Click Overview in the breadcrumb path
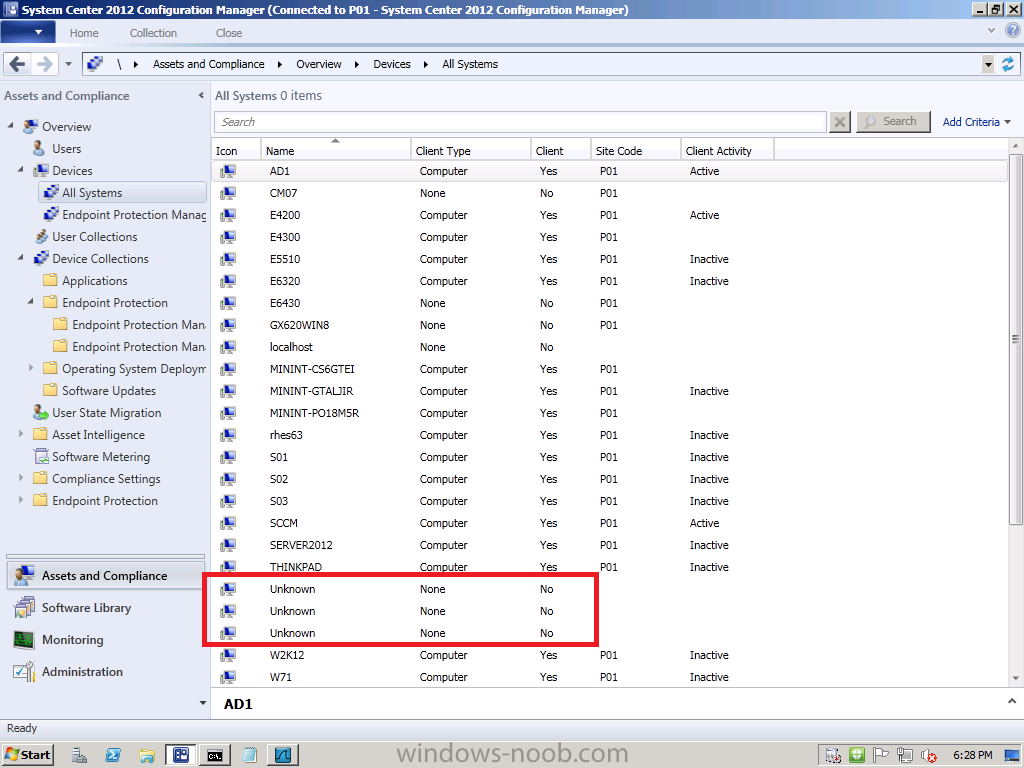 click(319, 64)
